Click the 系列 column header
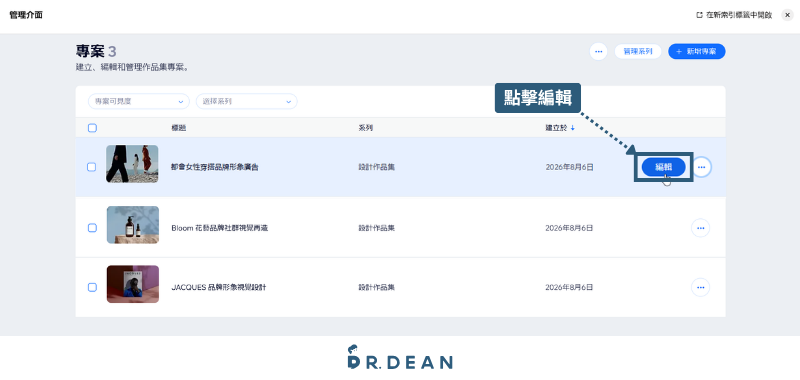 click(x=365, y=128)
